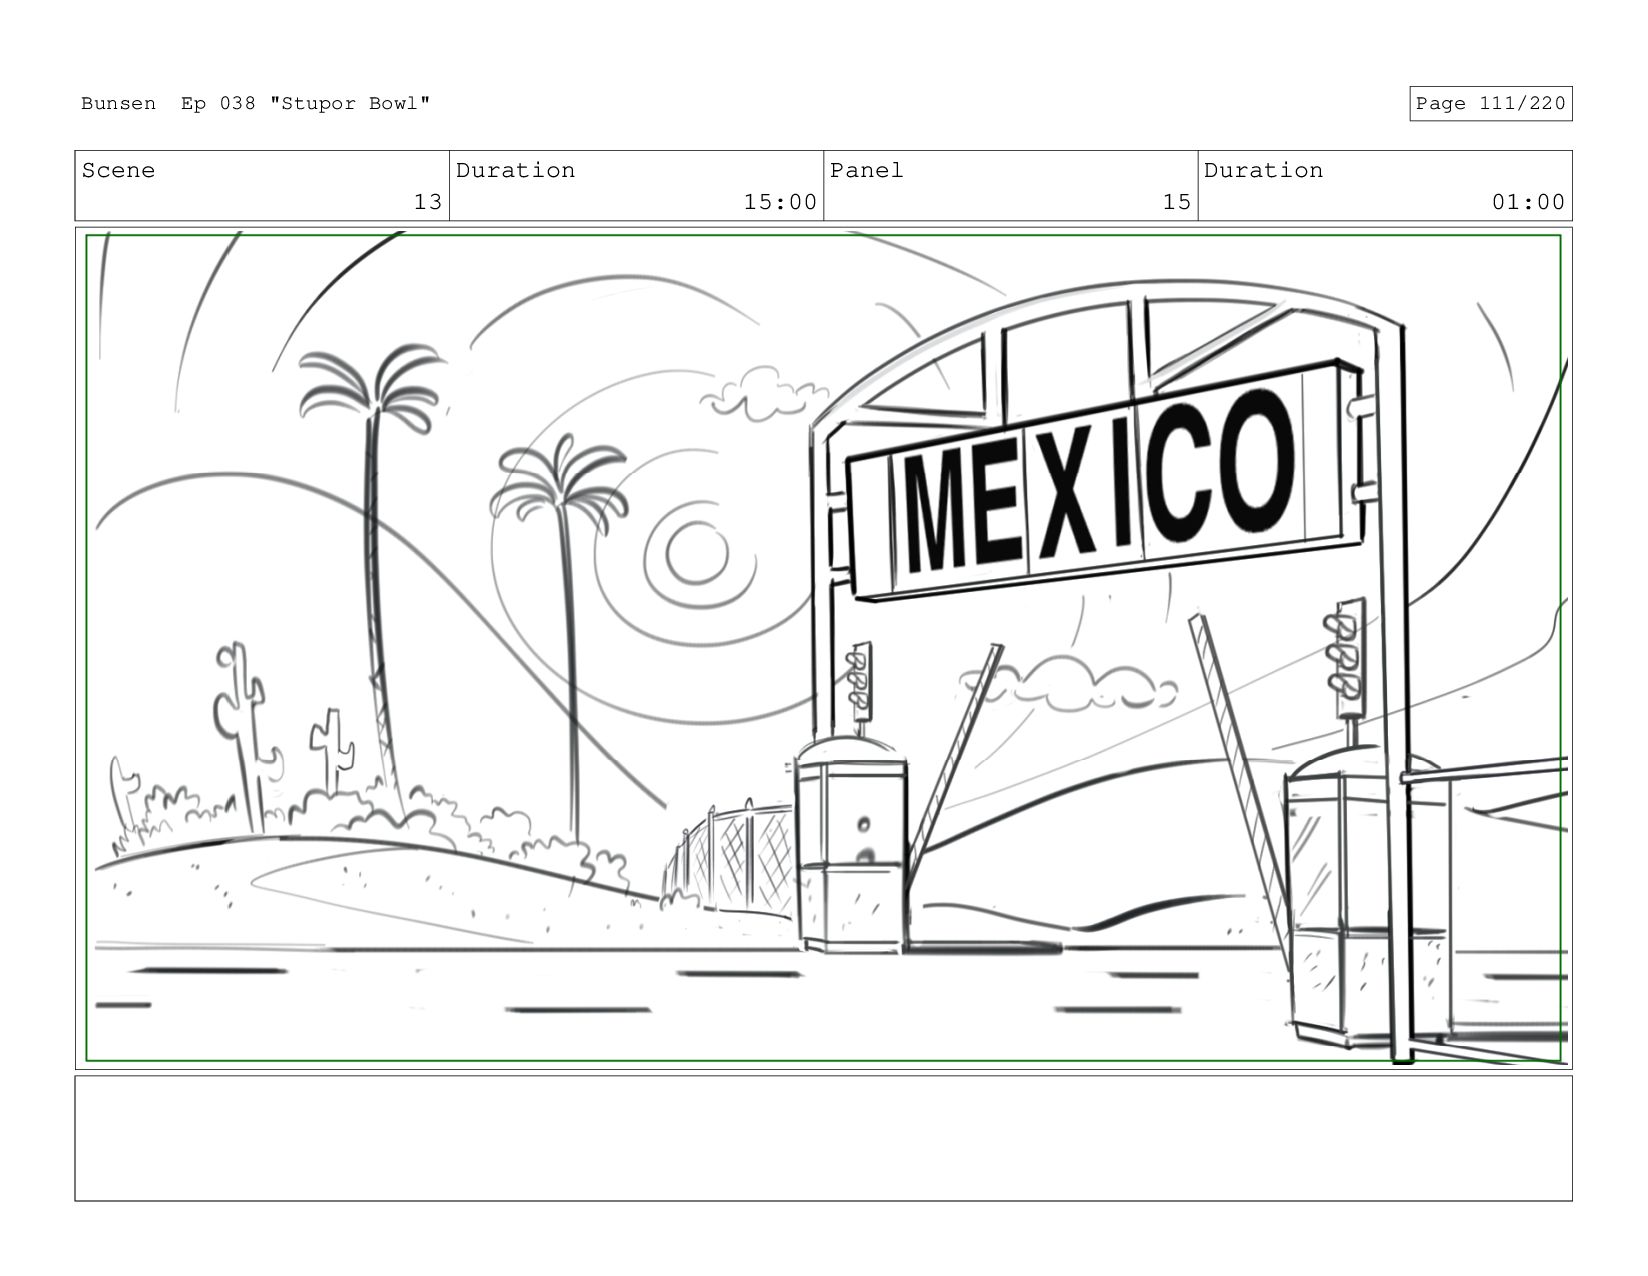Select the 'Panel' header label
1648x1276 pixels.
pos(866,170)
